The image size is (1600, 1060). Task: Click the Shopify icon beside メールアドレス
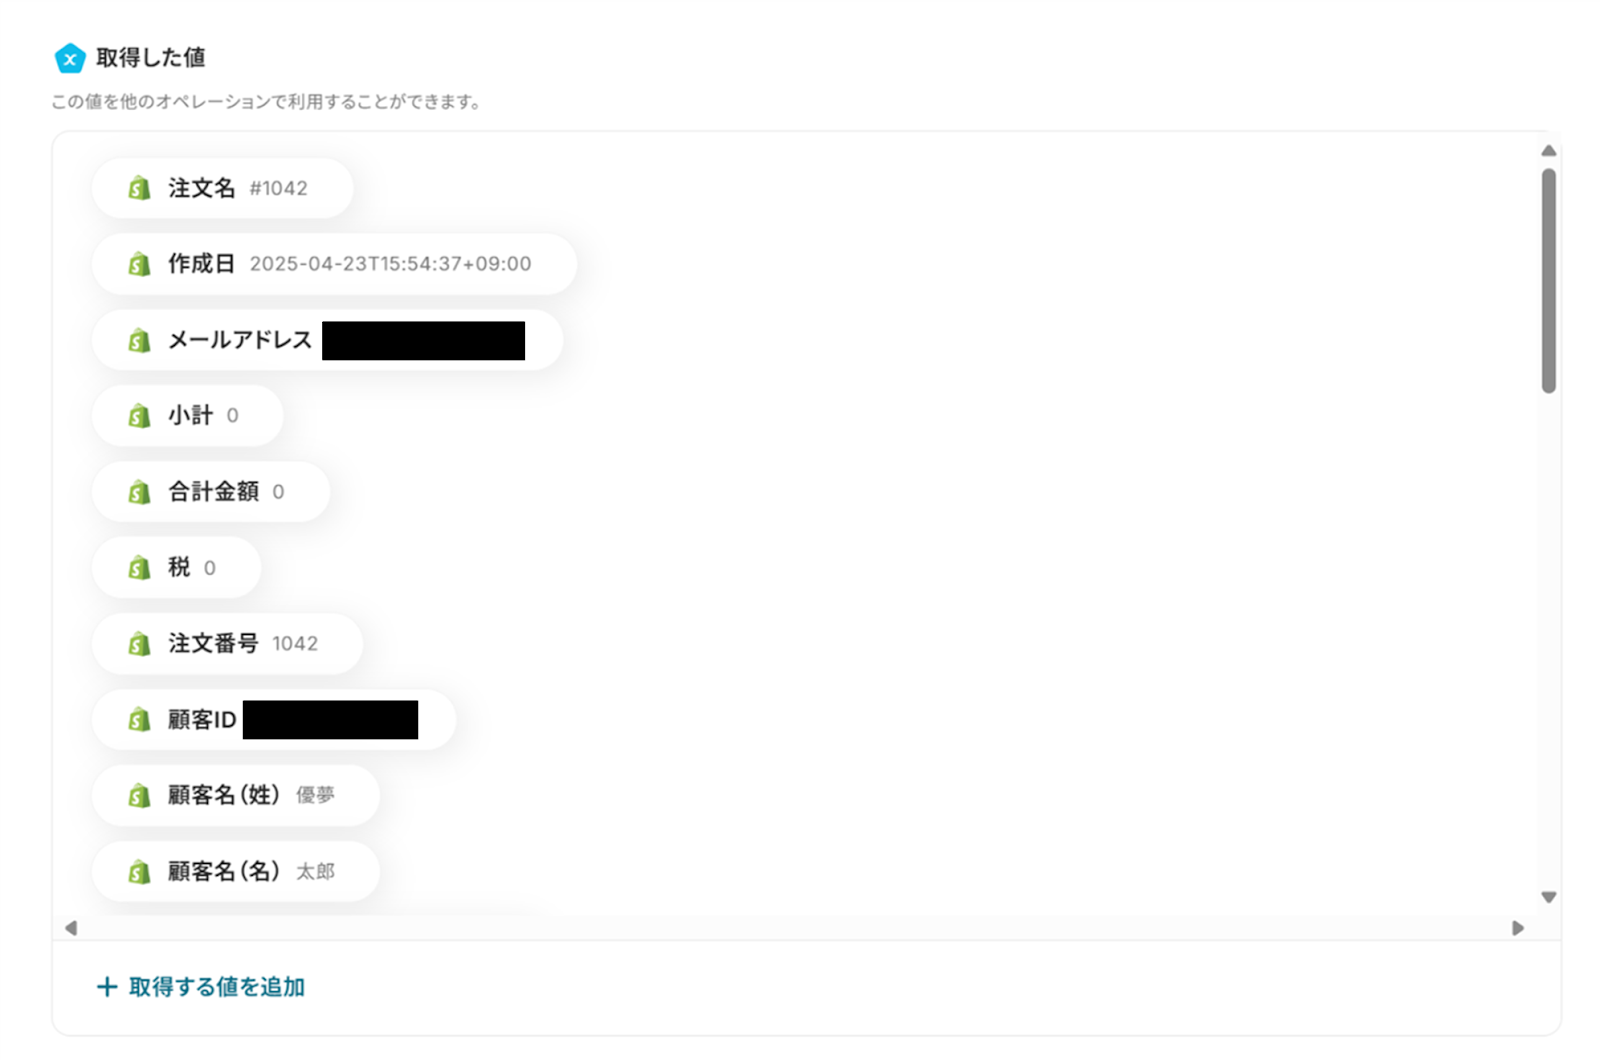point(139,340)
